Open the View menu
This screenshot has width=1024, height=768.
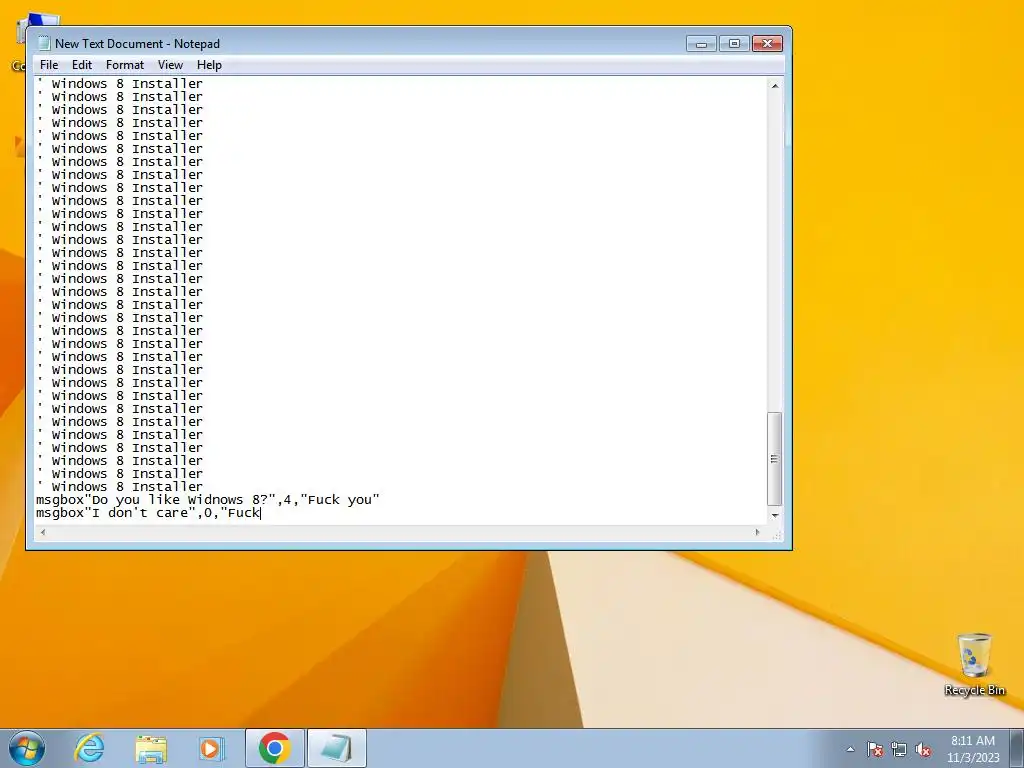coord(170,65)
